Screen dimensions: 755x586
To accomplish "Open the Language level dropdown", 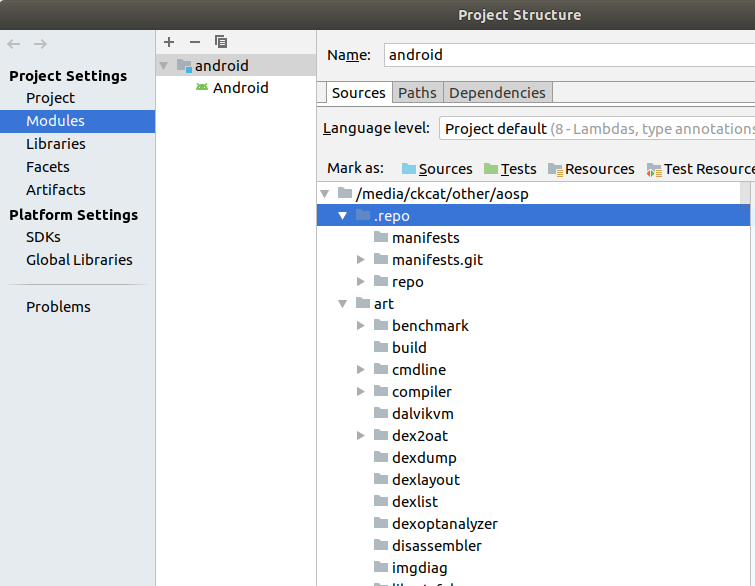I will tap(596, 128).
